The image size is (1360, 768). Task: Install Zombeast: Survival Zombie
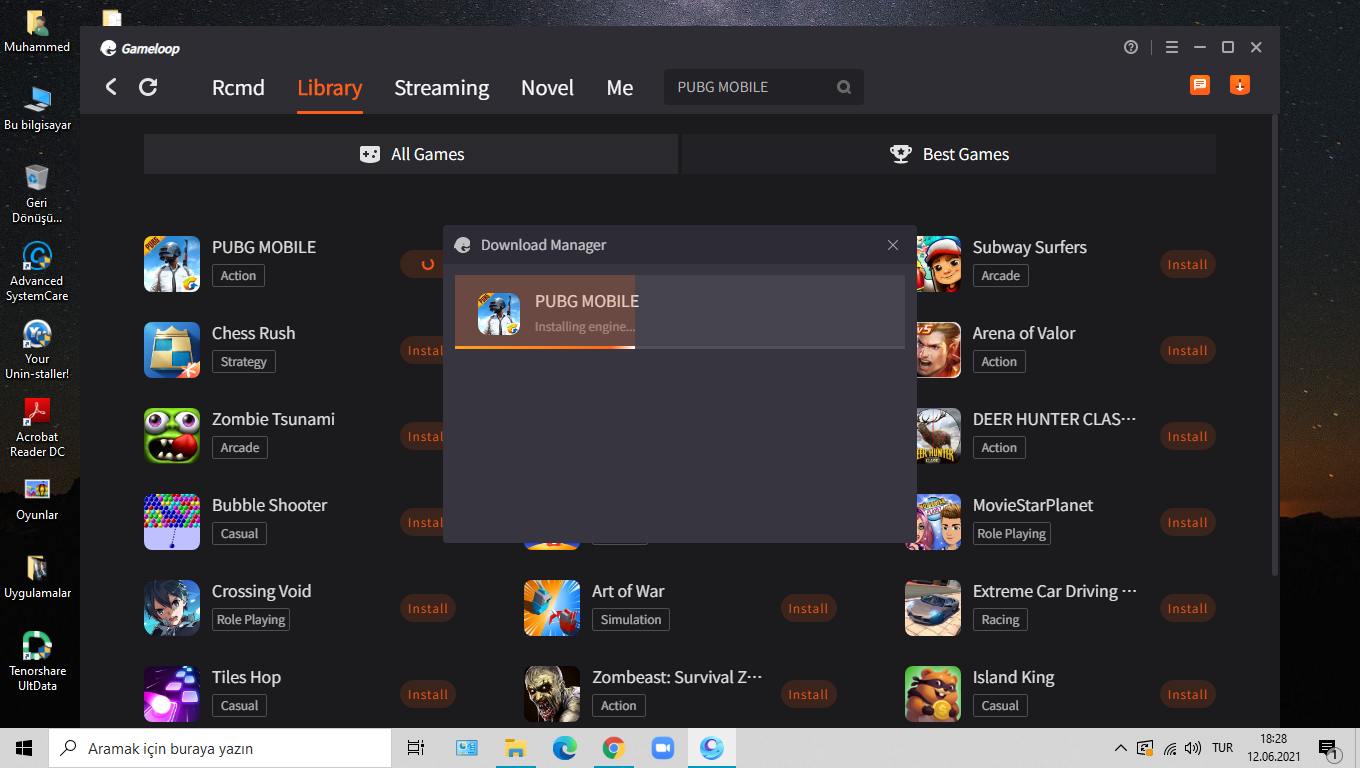click(808, 695)
